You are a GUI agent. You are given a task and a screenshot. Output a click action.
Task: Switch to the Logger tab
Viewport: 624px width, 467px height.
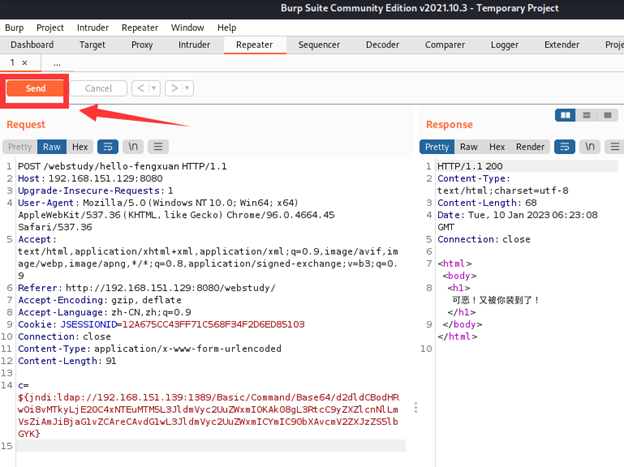tap(505, 45)
